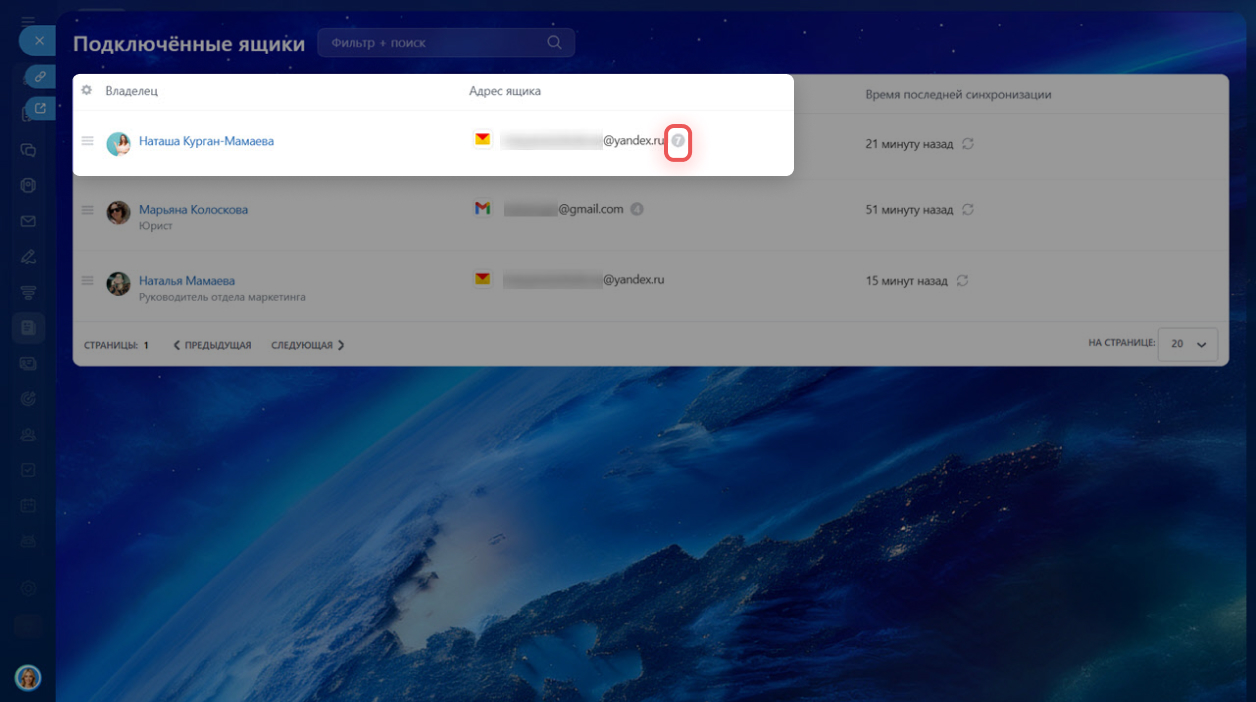Viewport: 1256px width, 702px height.
Task: Copy page link via chain icon
Action: point(40,76)
